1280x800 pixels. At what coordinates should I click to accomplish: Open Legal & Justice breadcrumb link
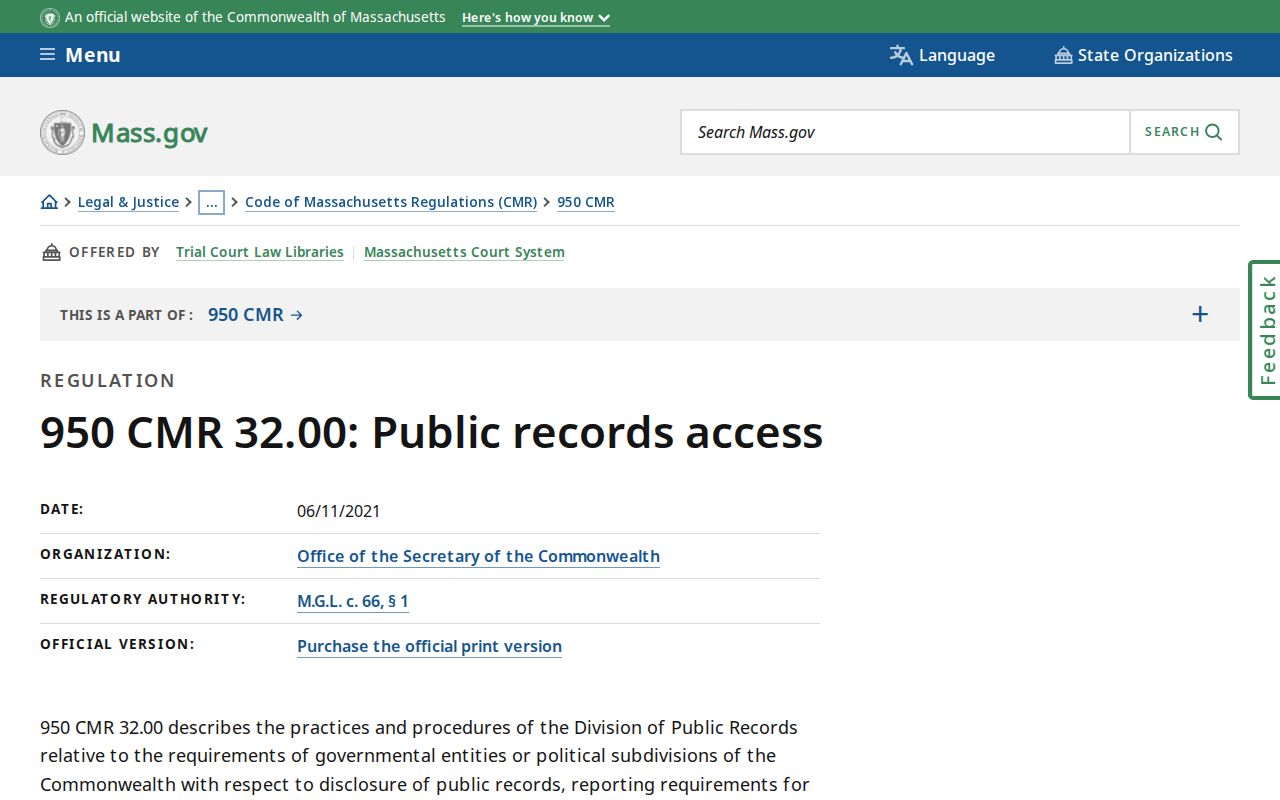(x=128, y=202)
